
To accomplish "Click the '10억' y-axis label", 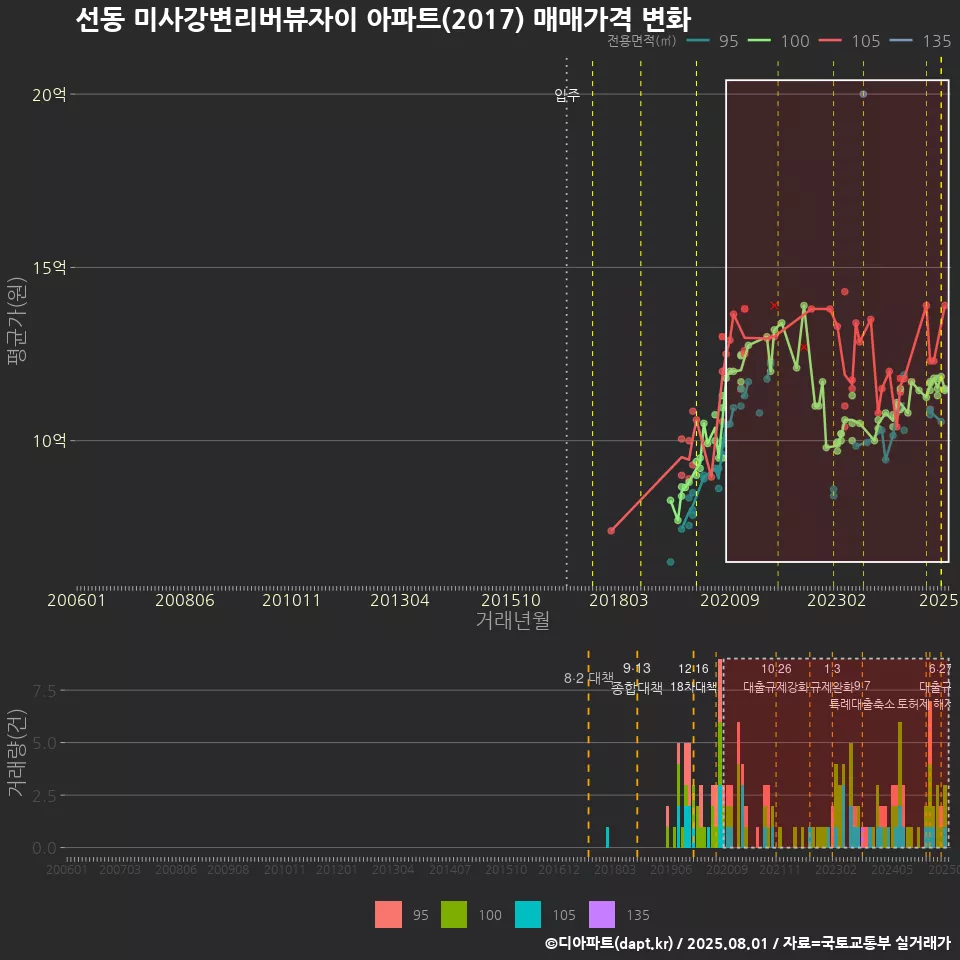I will pyautogui.click(x=49, y=441).
